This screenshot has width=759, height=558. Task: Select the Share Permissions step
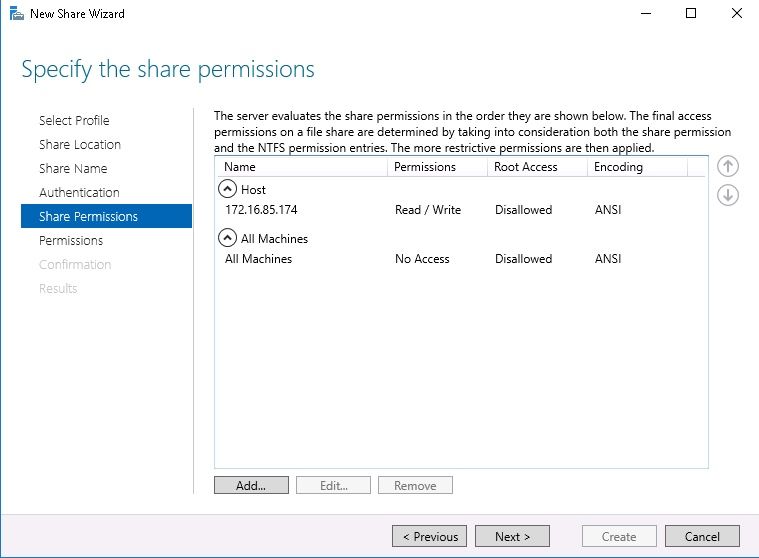(106, 216)
